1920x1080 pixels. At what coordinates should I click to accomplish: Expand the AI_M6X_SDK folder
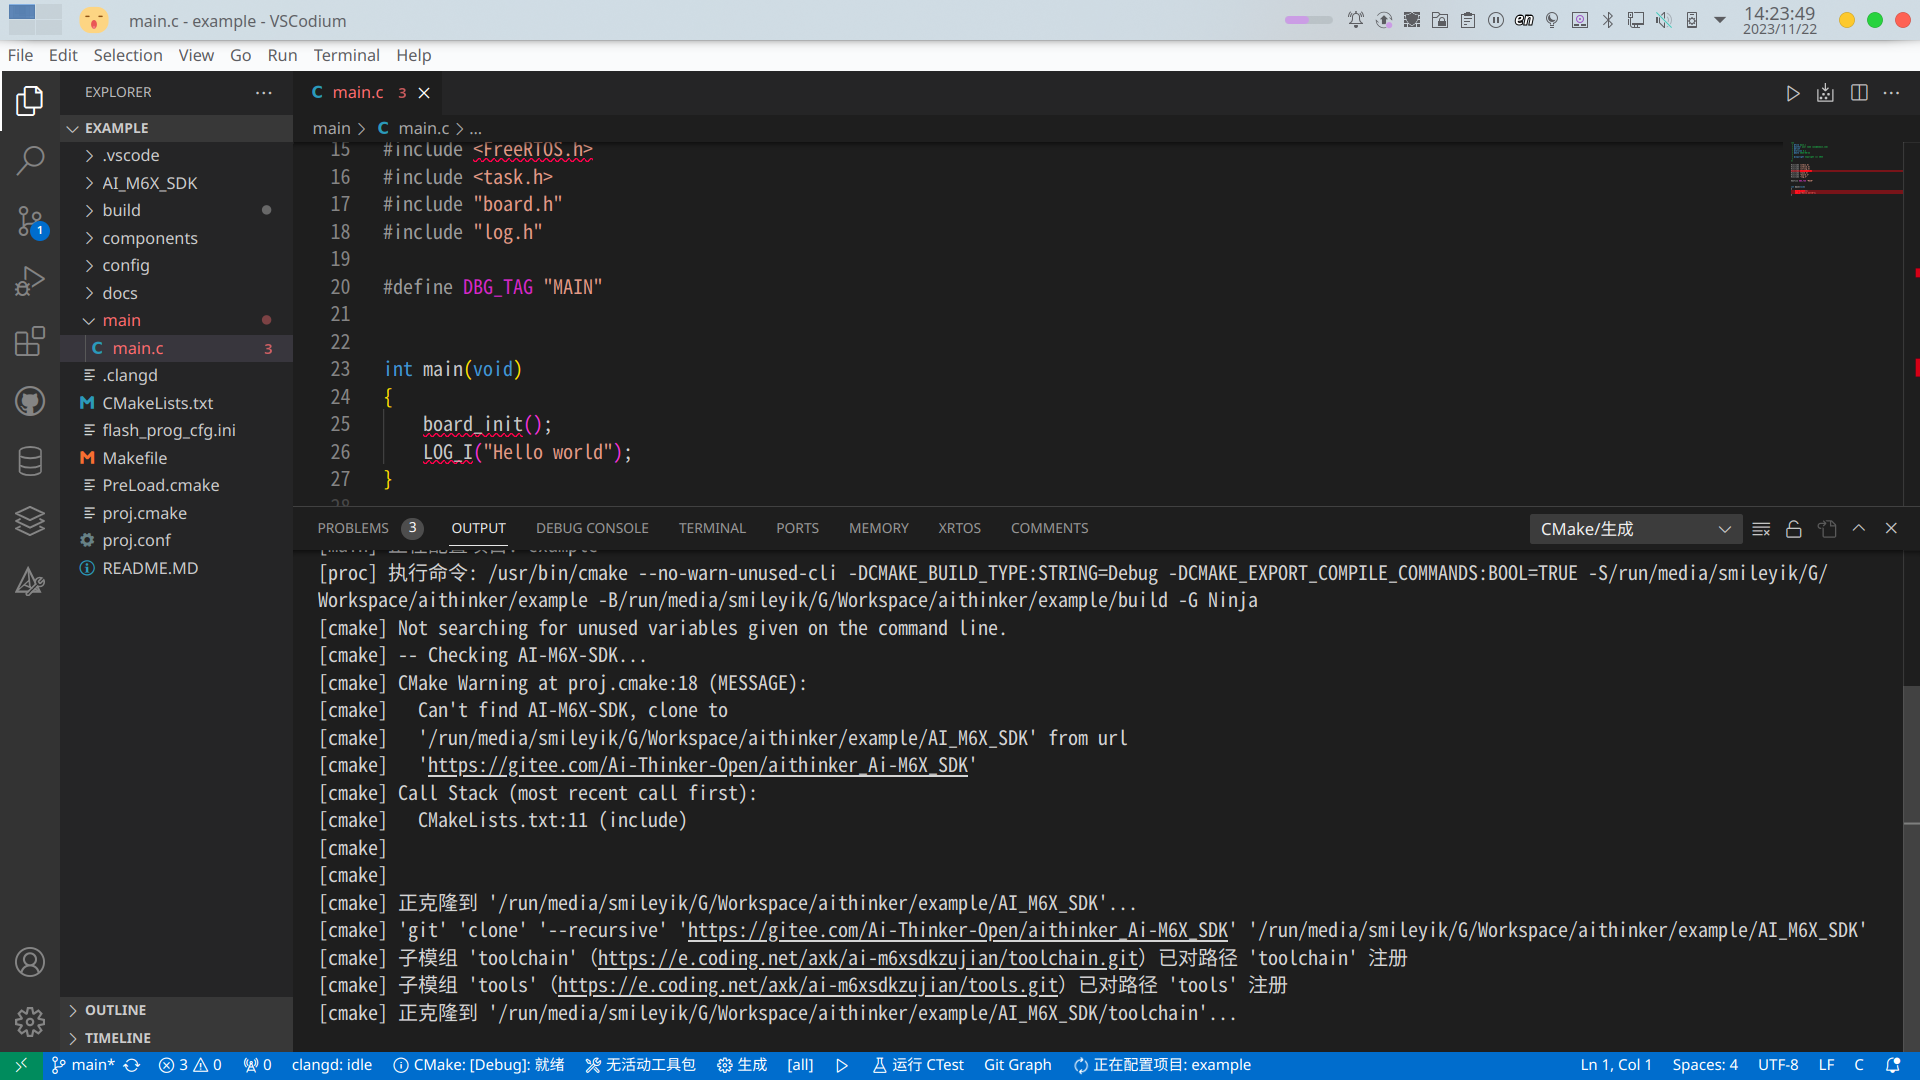(x=176, y=183)
